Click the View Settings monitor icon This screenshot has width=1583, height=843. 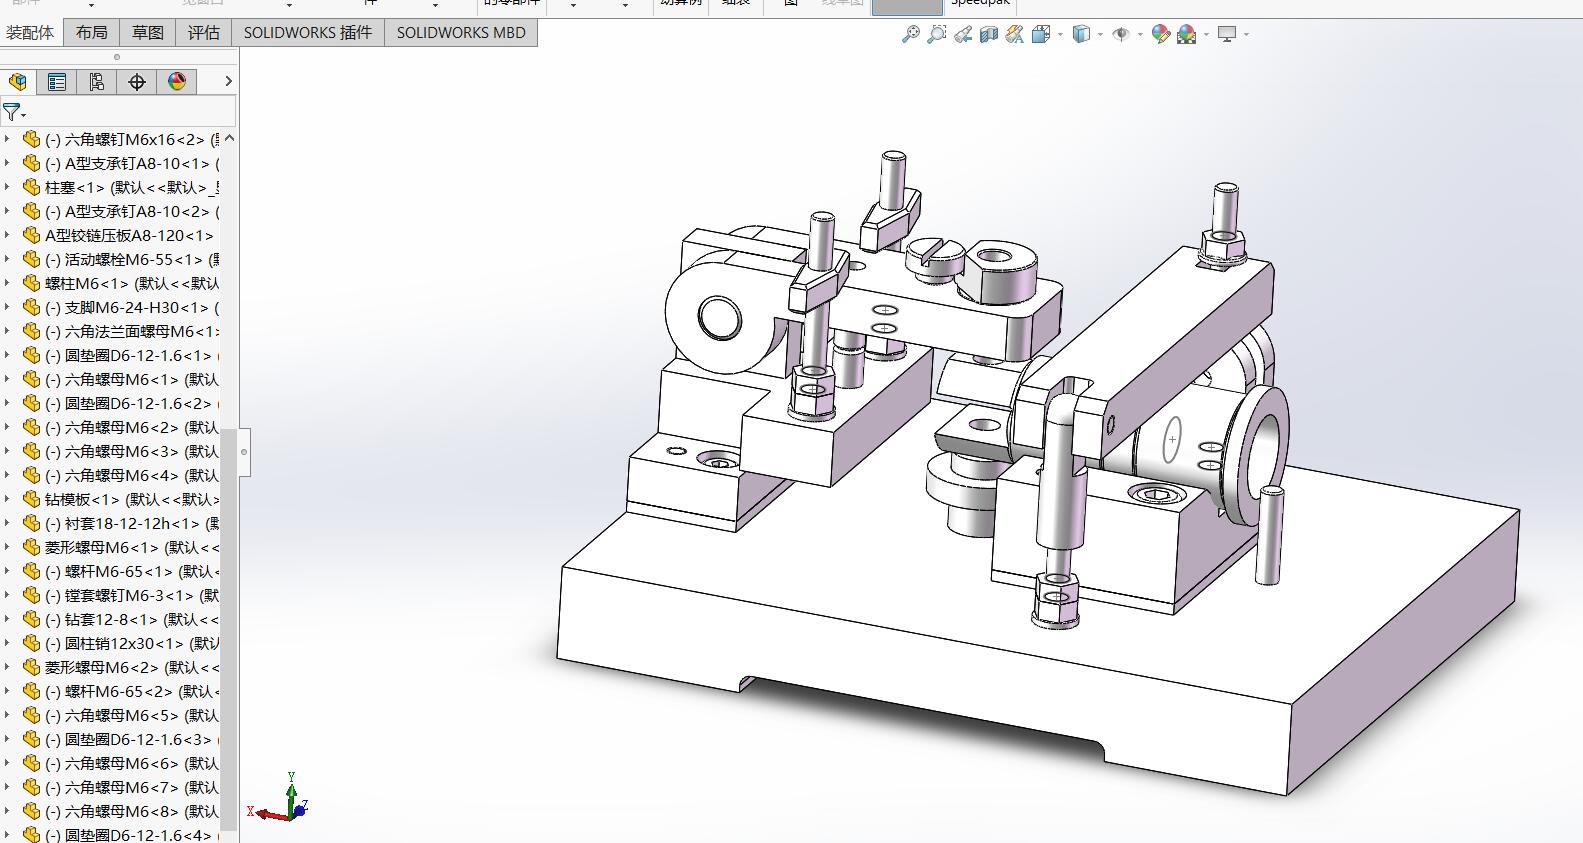1227,34
